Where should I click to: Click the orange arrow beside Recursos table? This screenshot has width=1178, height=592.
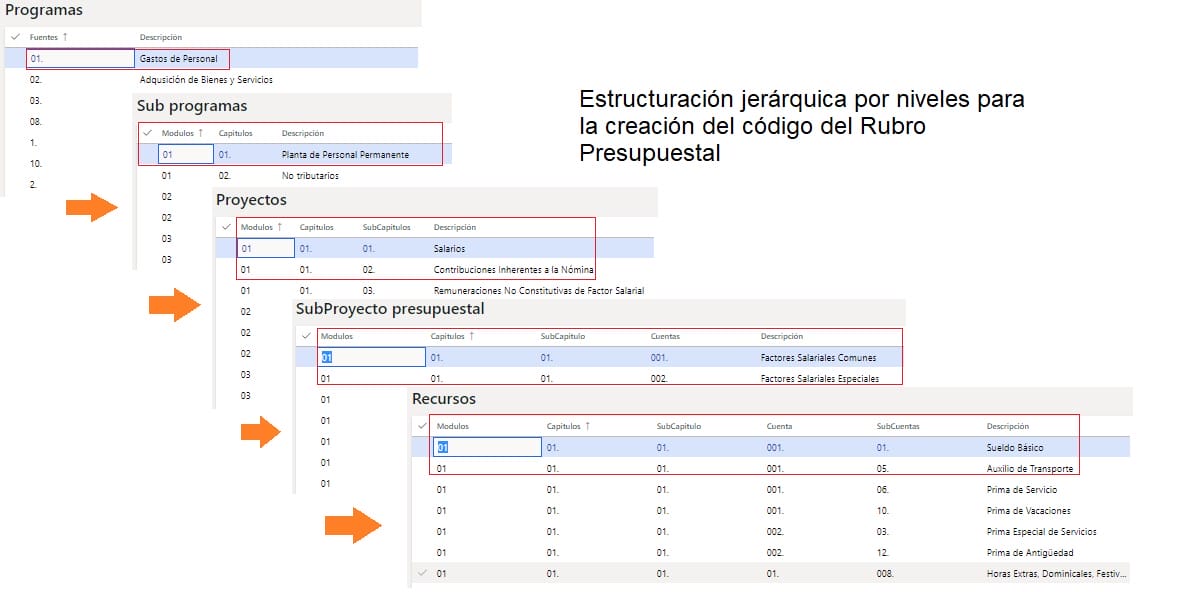(x=353, y=526)
